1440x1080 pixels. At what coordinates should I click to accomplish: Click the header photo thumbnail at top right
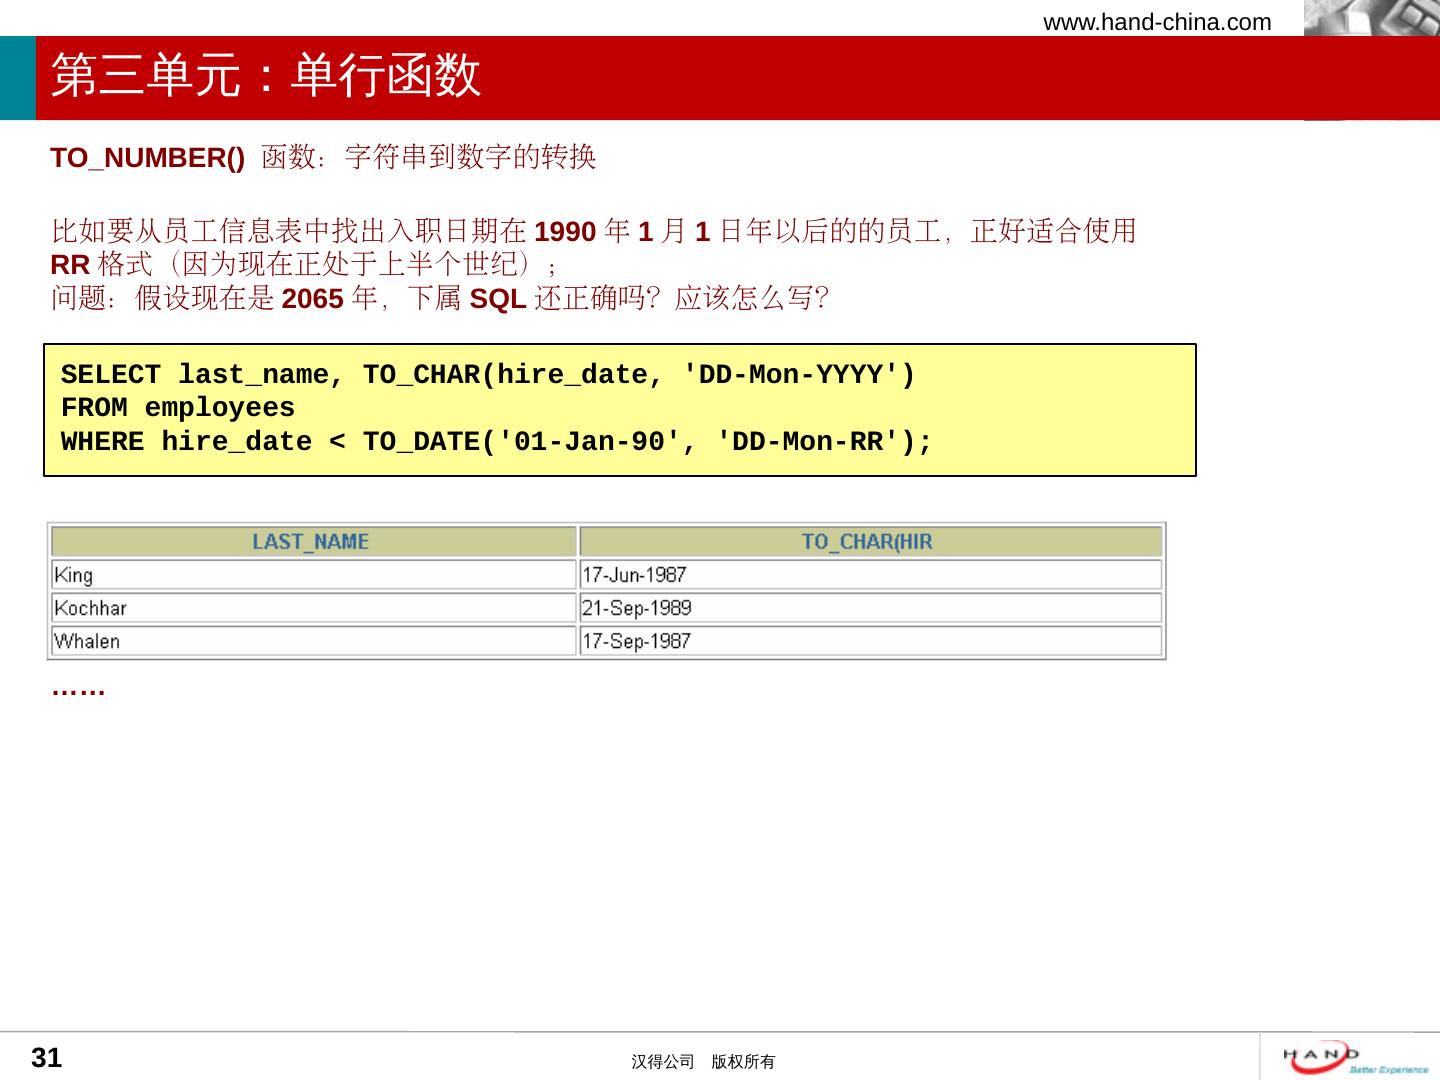1372,18
